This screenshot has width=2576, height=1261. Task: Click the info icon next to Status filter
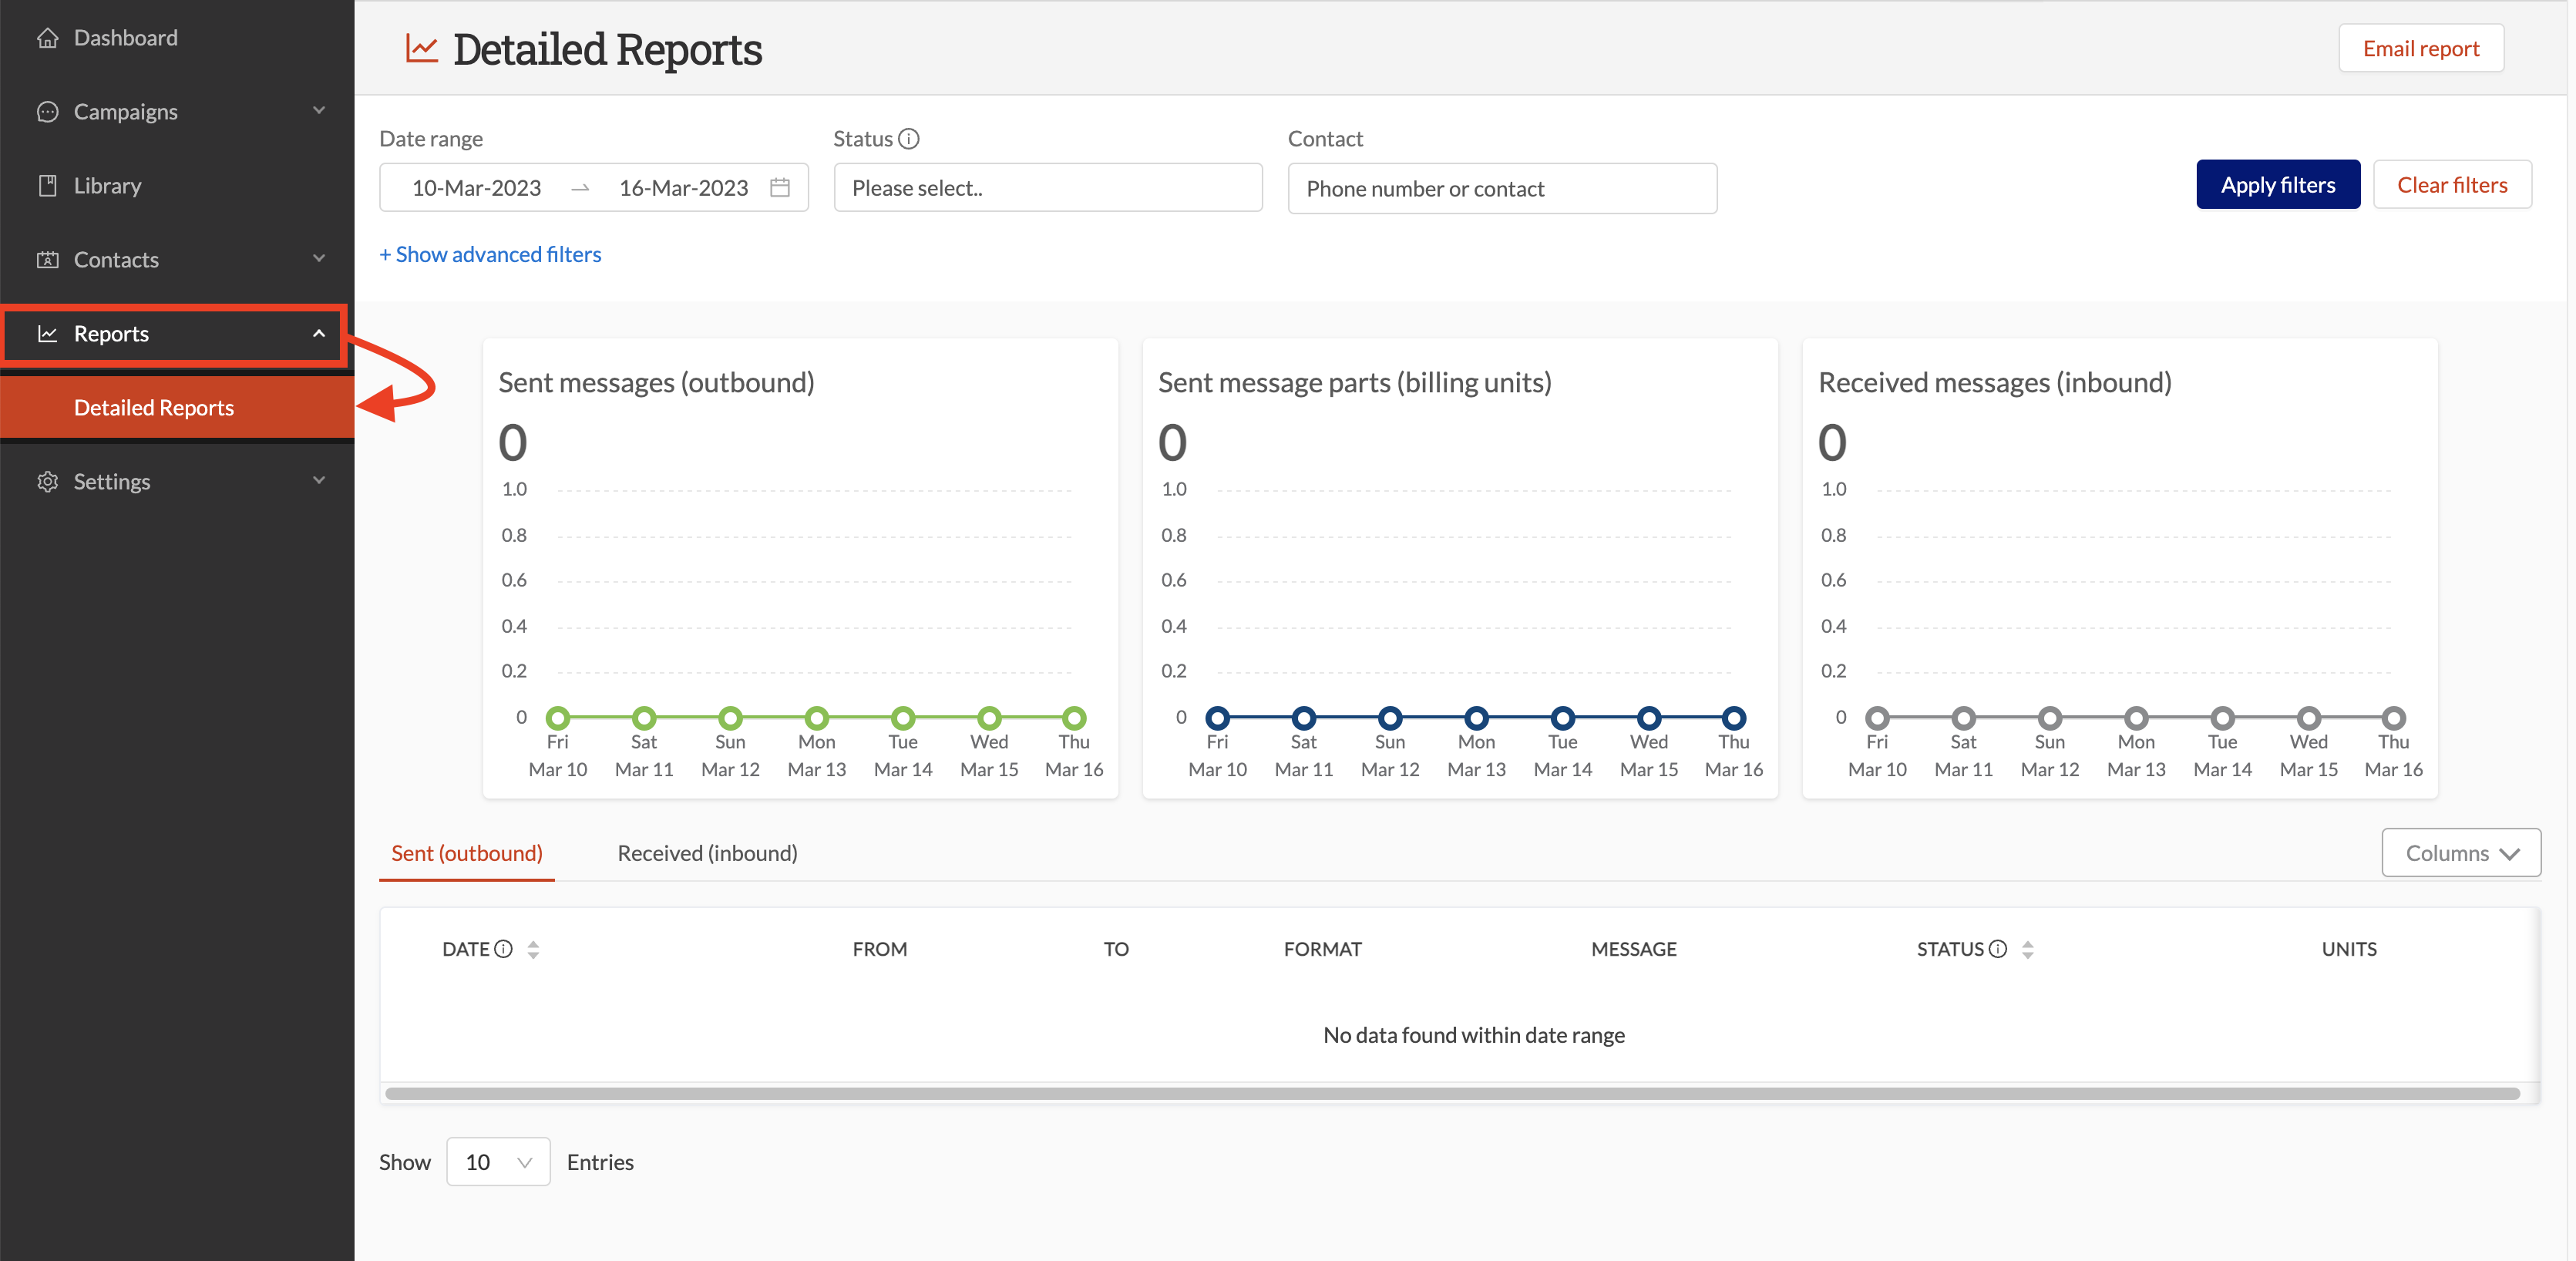tap(909, 139)
